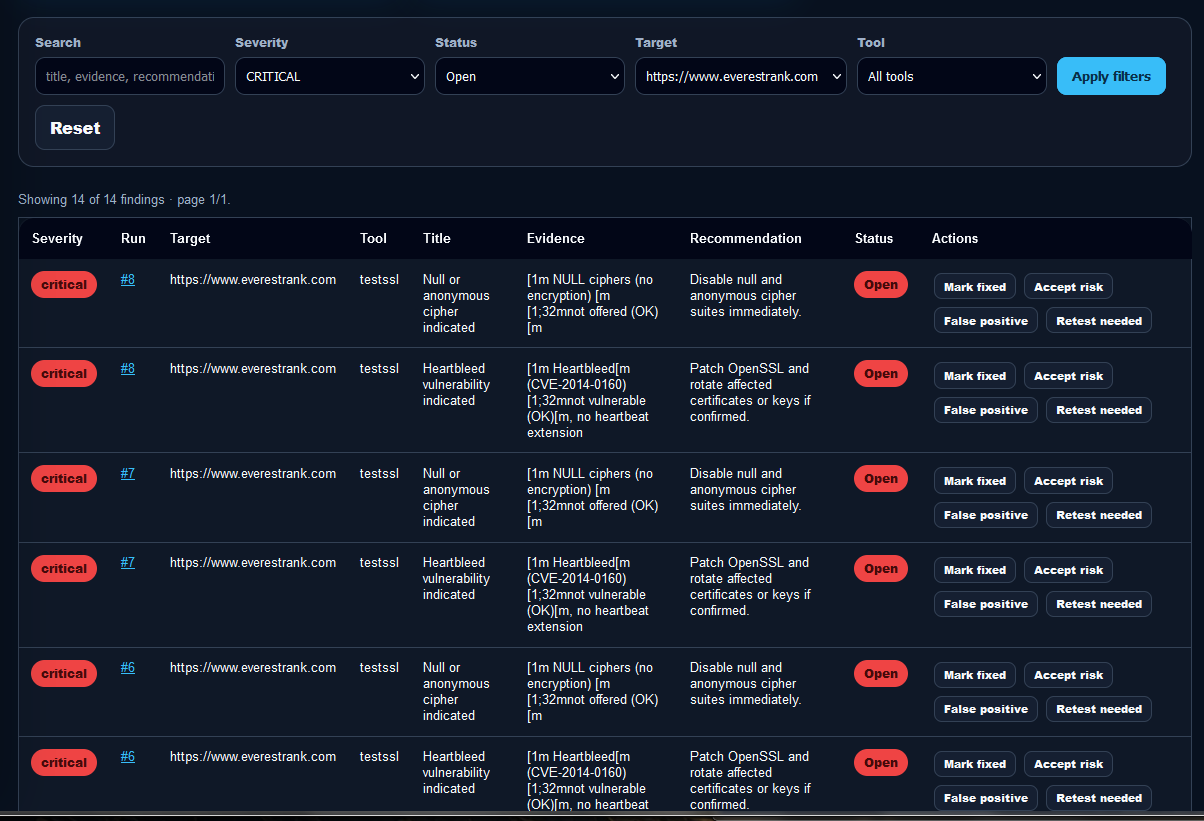Mark fixed the run #6 Null cipher finding
The image size is (1204, 821).
point(975,675)
